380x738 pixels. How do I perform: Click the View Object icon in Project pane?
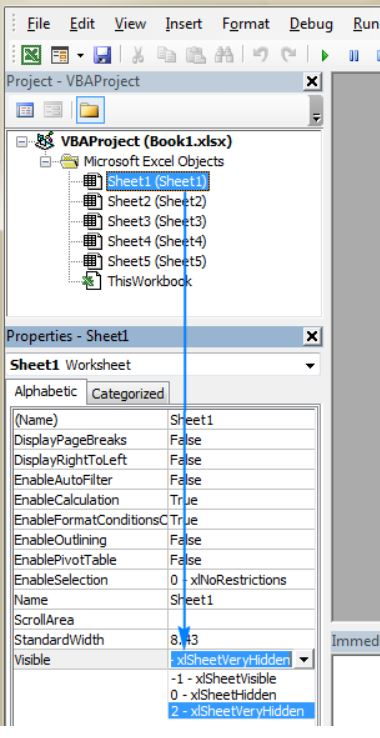tap(53, 110)
